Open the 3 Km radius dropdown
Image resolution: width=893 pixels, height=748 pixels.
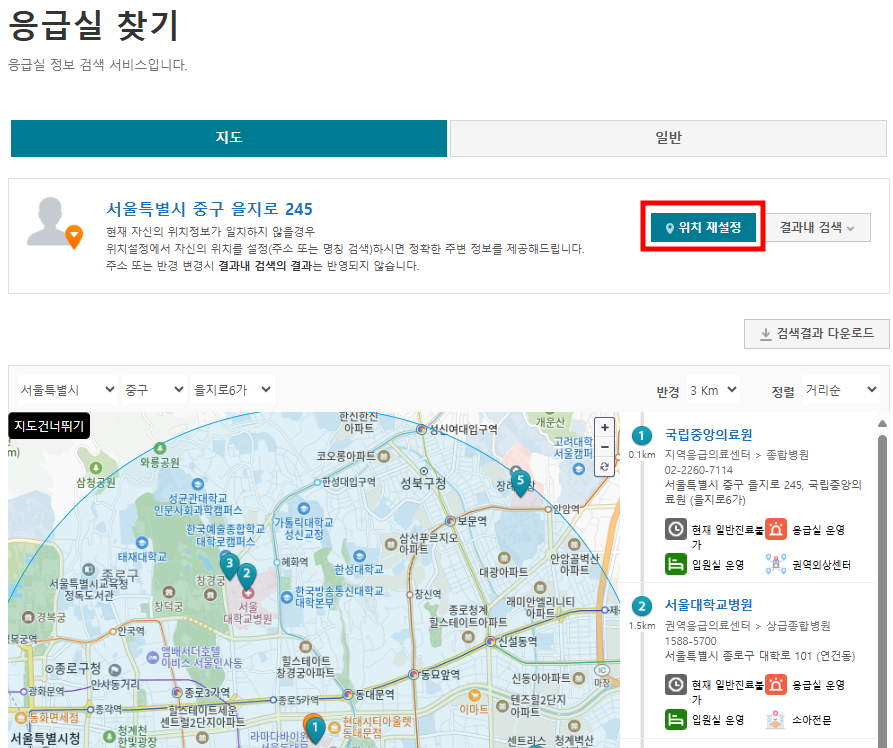(713, 390)
